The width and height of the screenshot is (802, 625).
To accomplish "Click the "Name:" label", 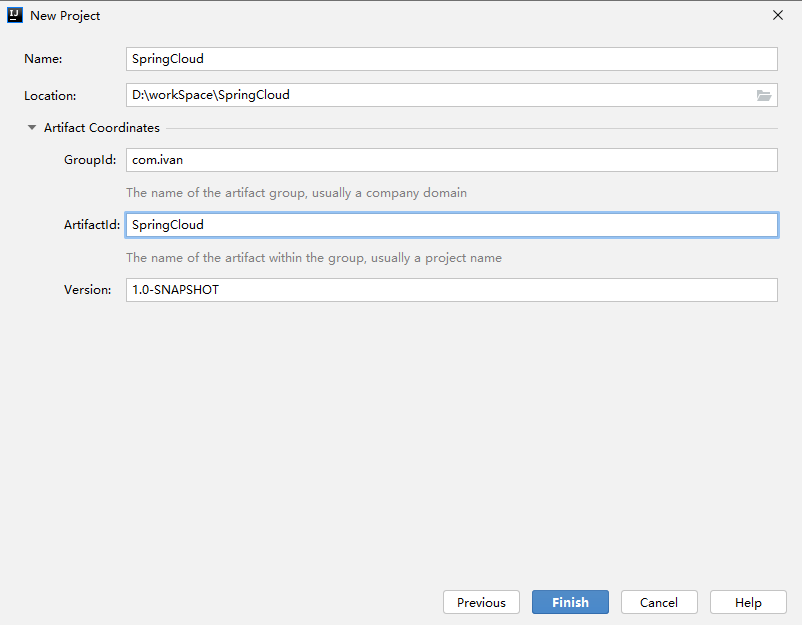I will click(x=43, y=59).
